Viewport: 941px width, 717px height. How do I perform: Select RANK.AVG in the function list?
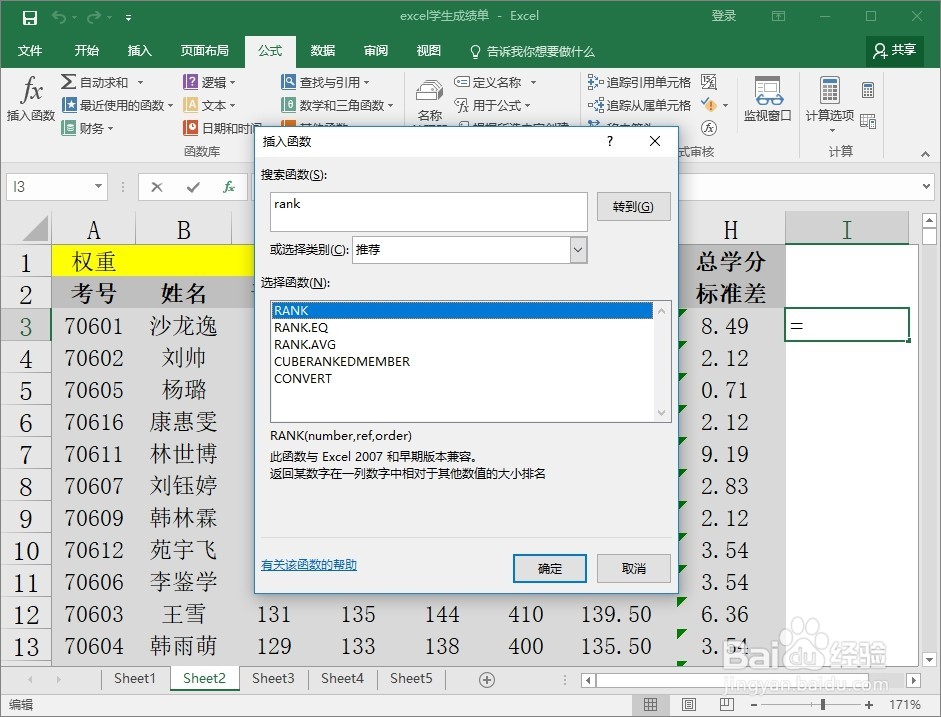point(462,344)
